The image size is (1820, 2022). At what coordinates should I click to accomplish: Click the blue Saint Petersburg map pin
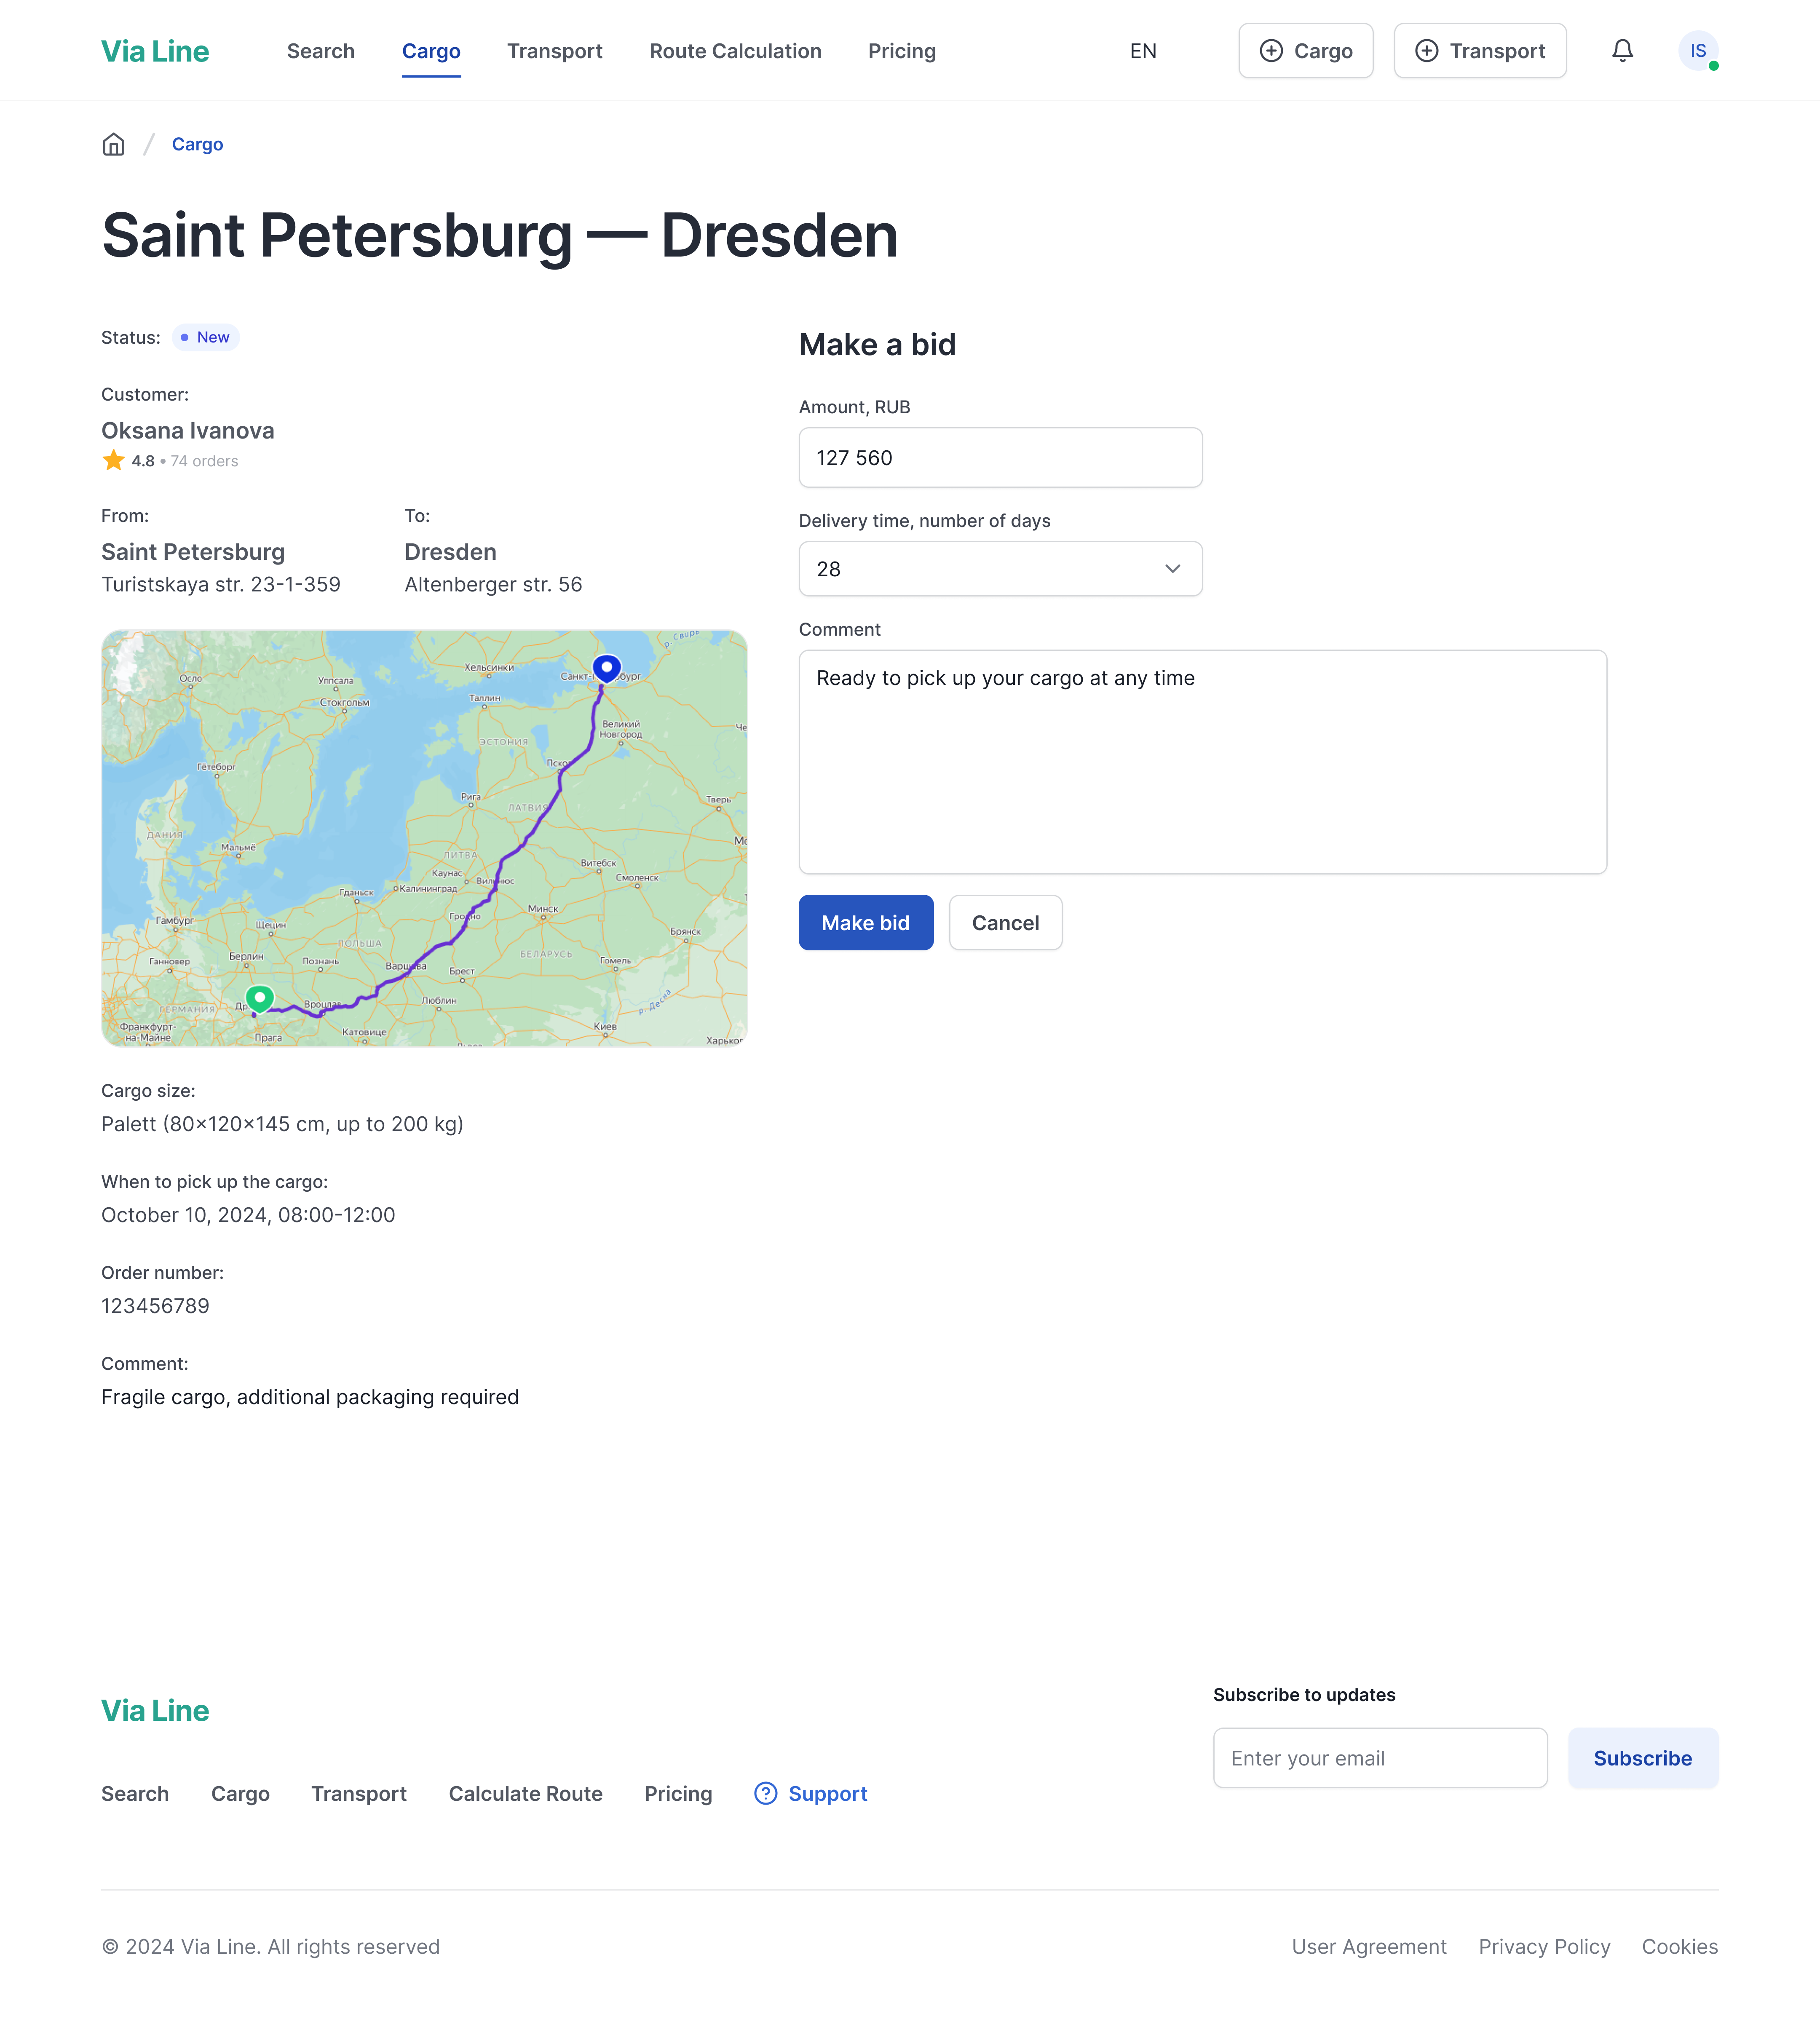tap(606, 667)
